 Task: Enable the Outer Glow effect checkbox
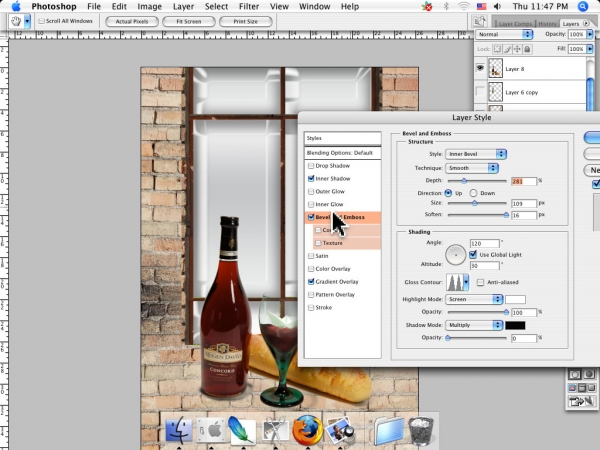coord(311,191)
